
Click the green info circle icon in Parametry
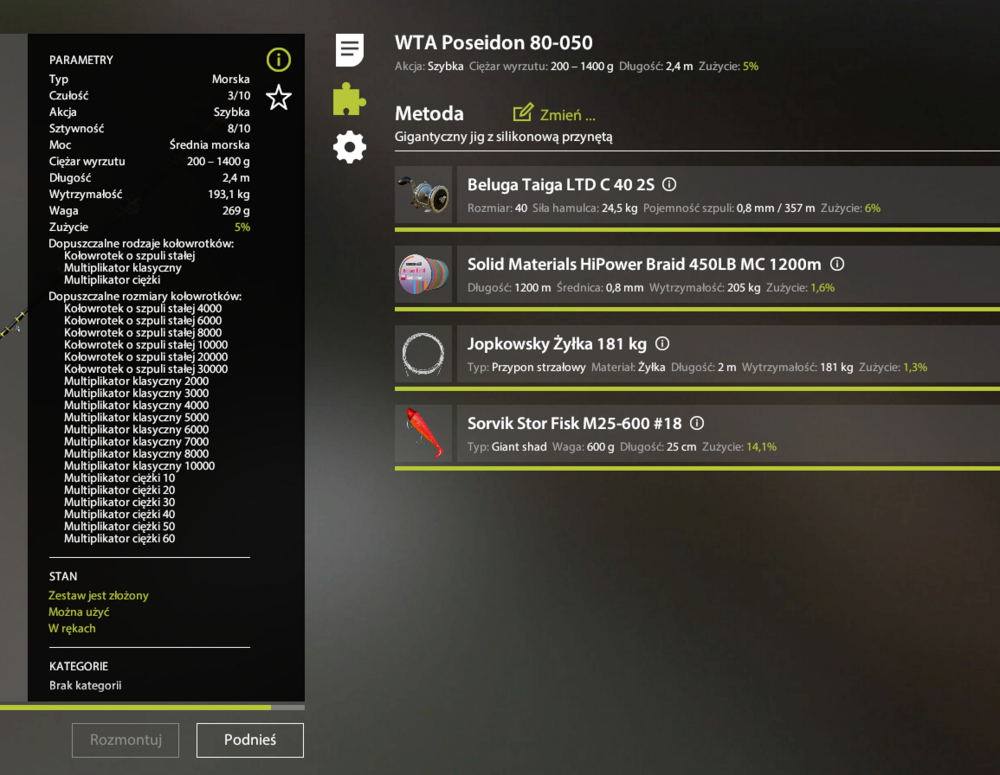[278, 60]
